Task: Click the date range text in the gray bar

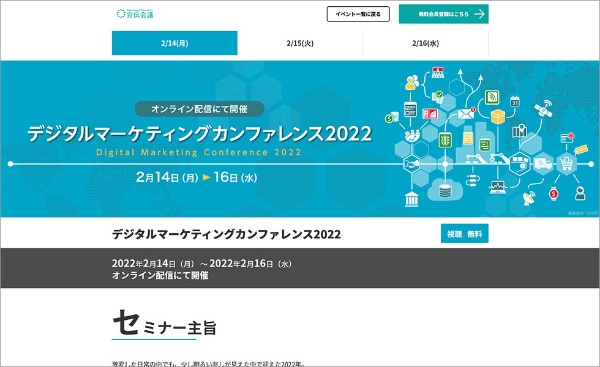Action: pyautogui.click(x=202, y=263)
